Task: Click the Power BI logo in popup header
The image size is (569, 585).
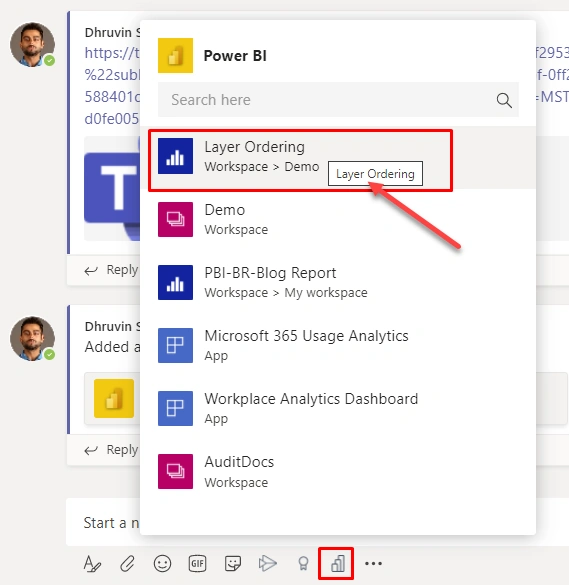Action: (x=175, y=55)
